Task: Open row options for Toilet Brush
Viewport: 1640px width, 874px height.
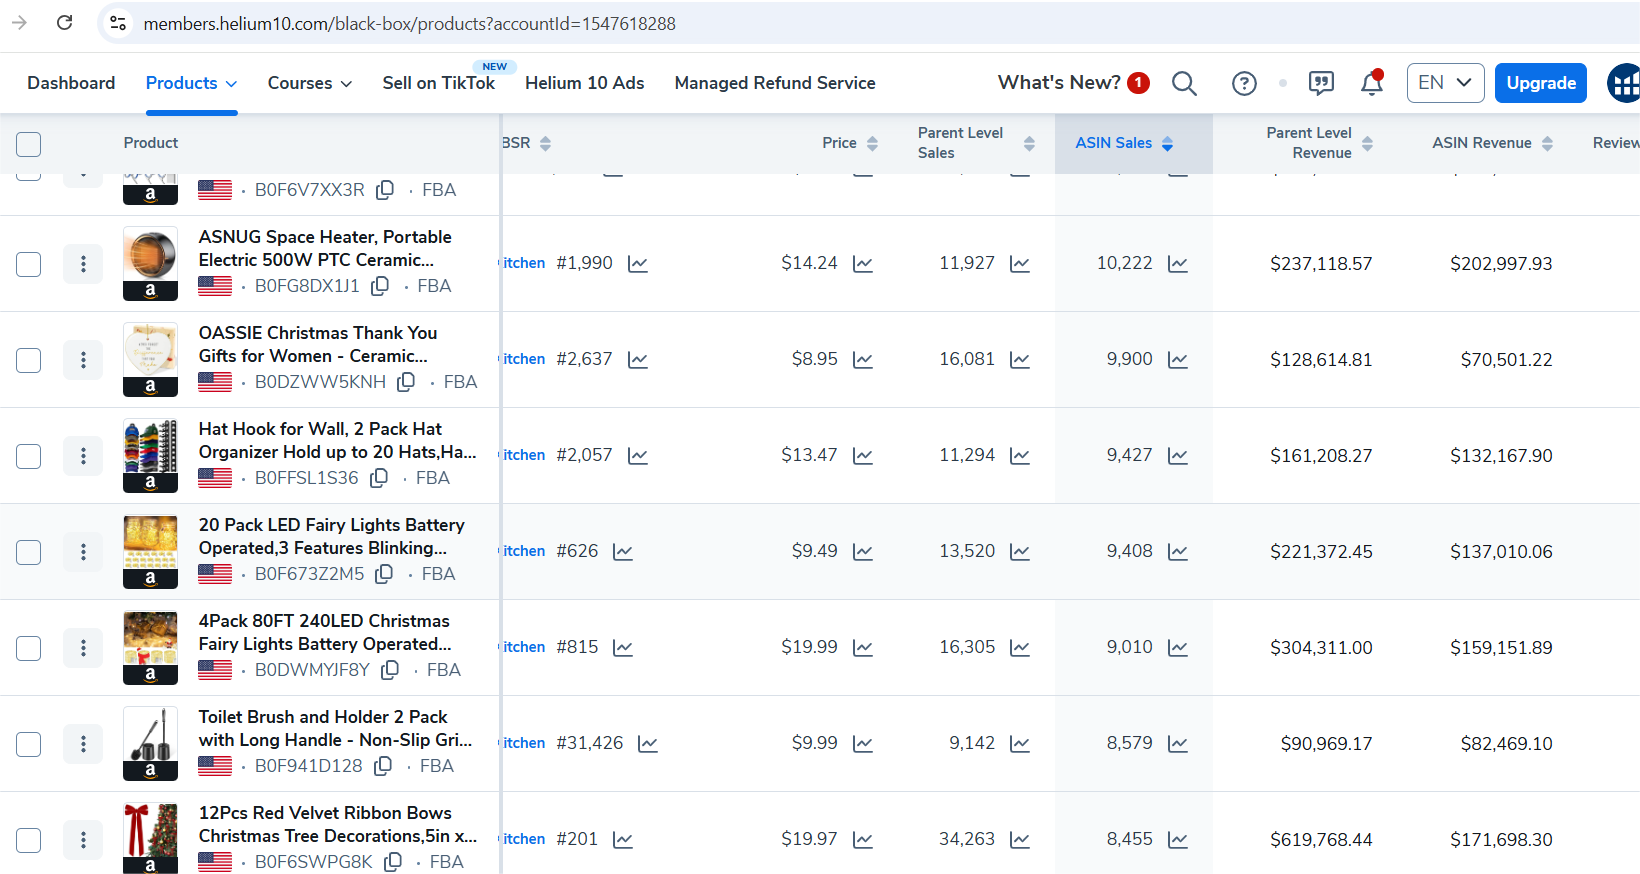Action: [83, 744]
